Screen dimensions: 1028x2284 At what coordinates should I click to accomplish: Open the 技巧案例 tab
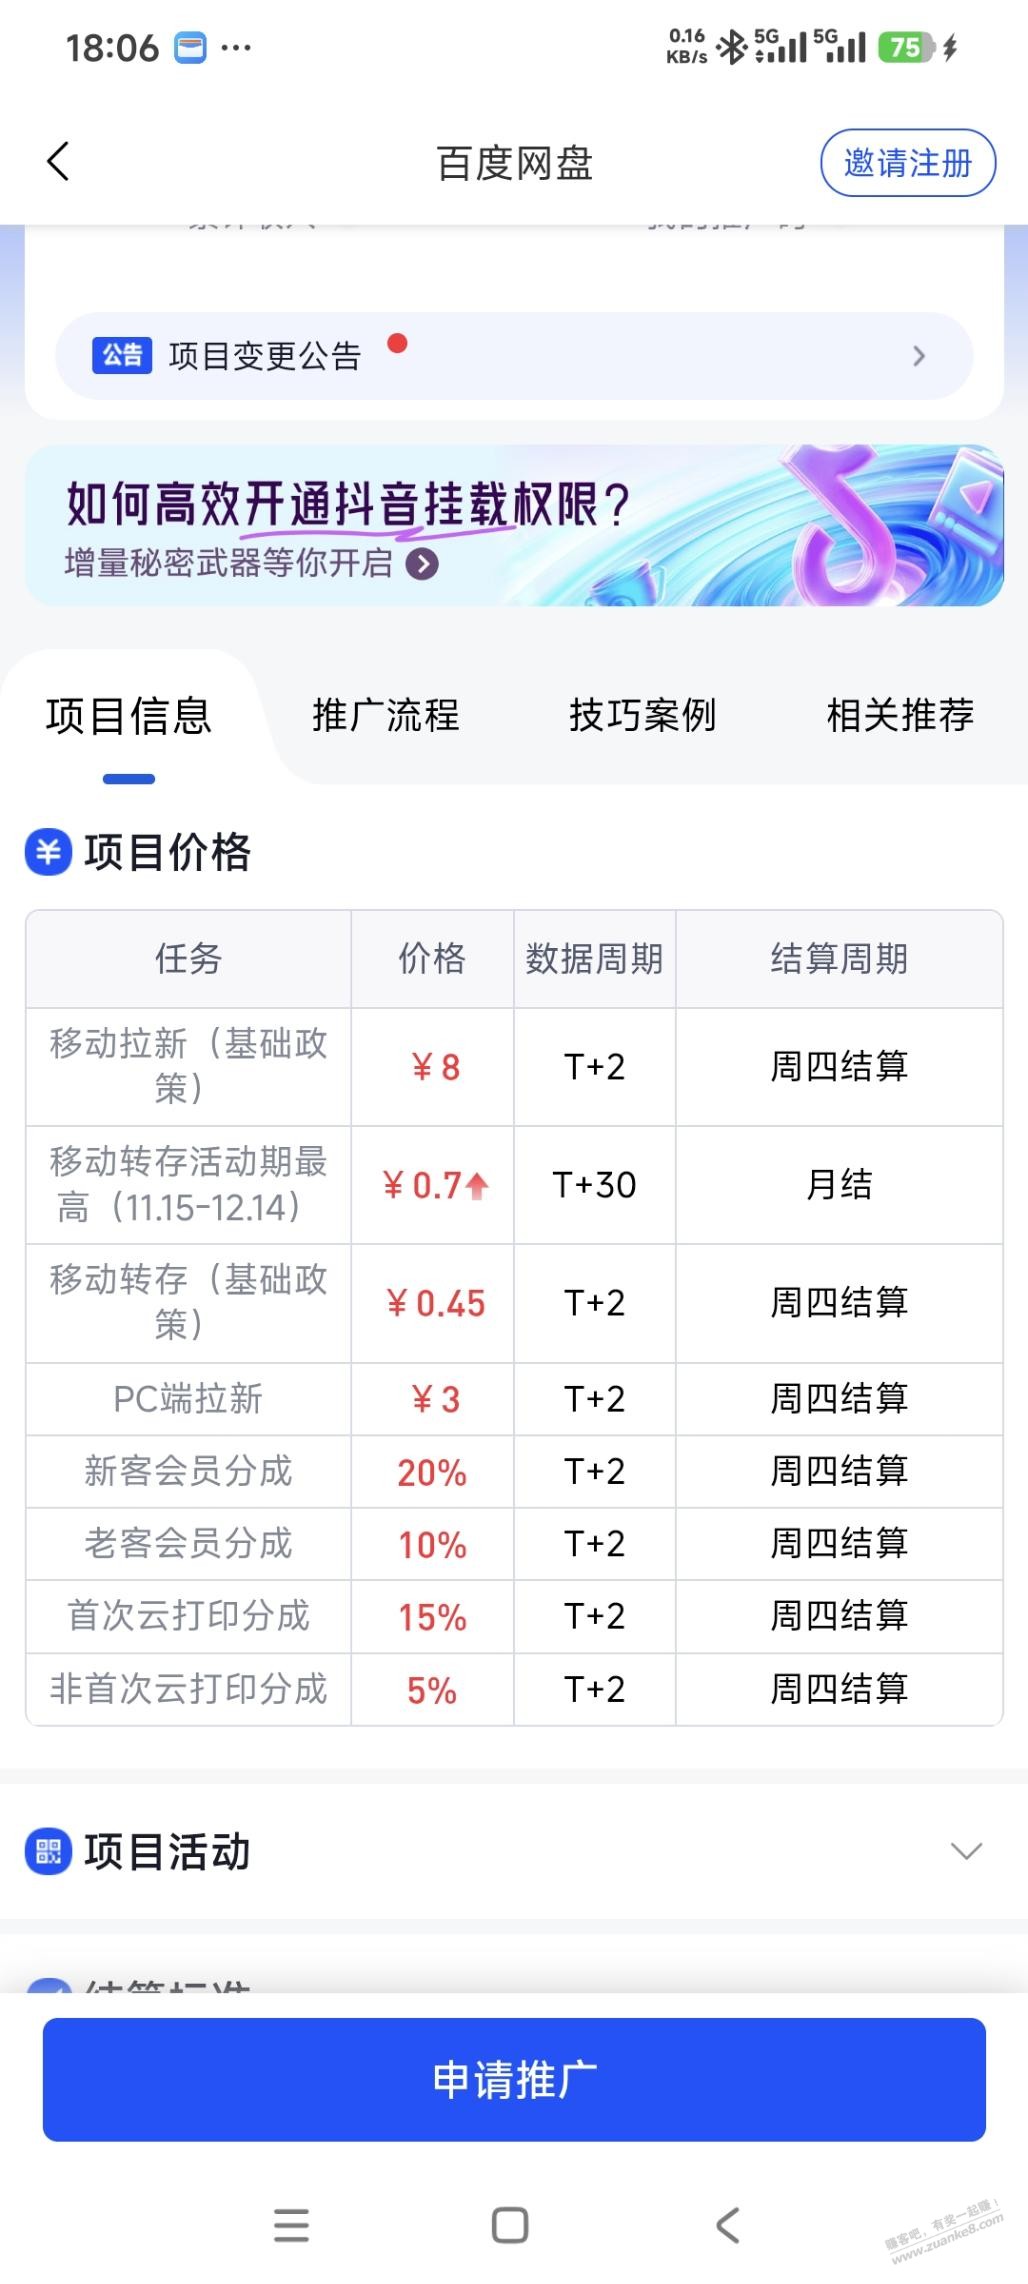point(642,716)
